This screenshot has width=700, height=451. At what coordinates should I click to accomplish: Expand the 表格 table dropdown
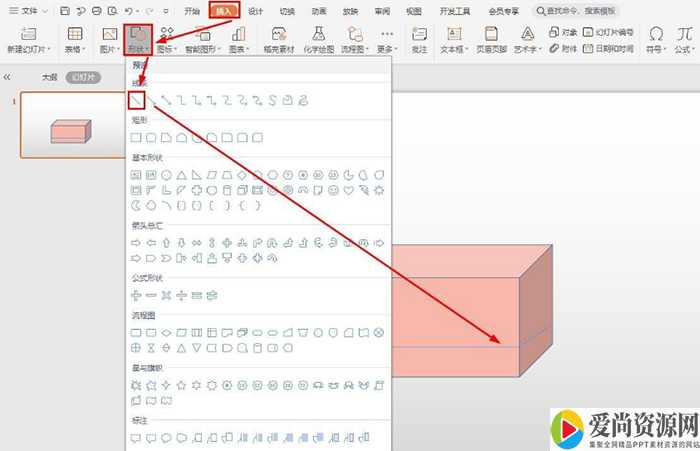73,40
